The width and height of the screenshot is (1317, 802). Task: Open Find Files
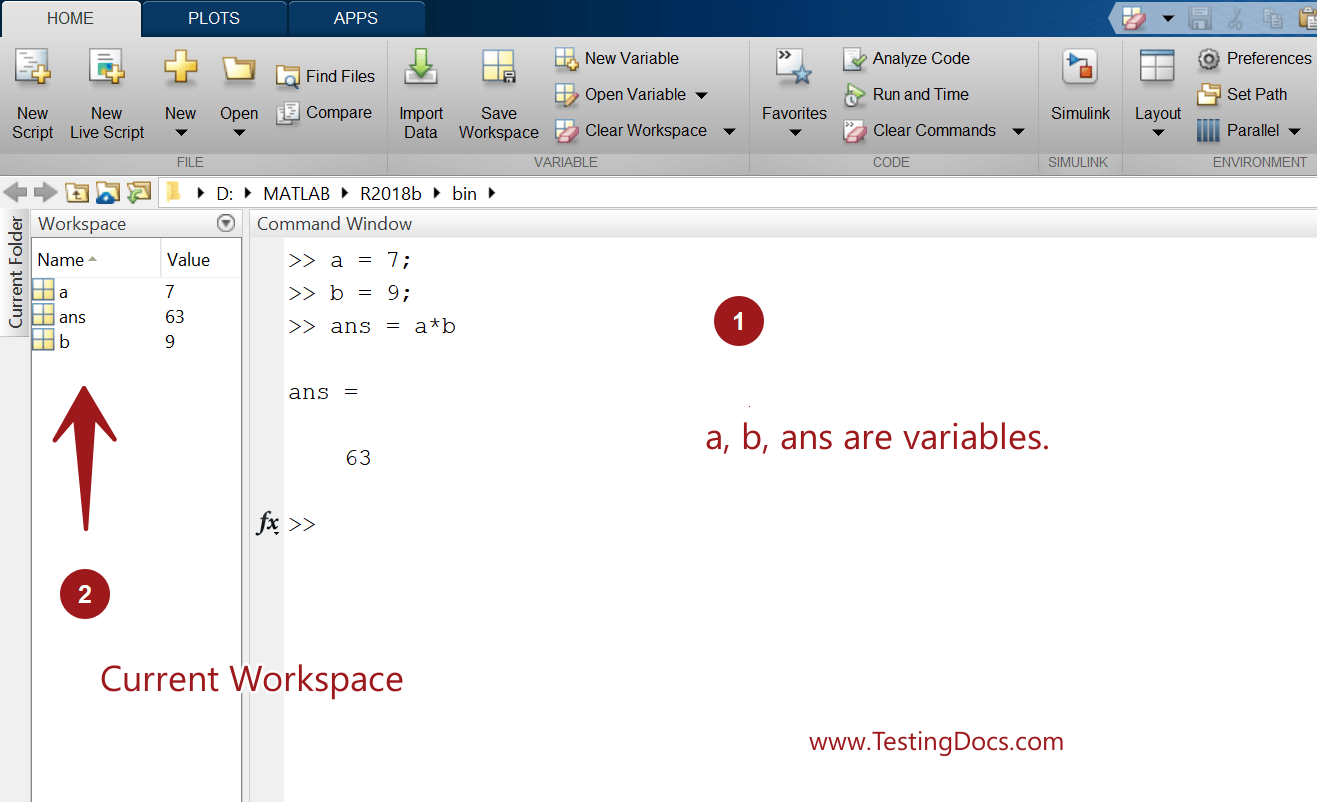[x=325, y=76]
